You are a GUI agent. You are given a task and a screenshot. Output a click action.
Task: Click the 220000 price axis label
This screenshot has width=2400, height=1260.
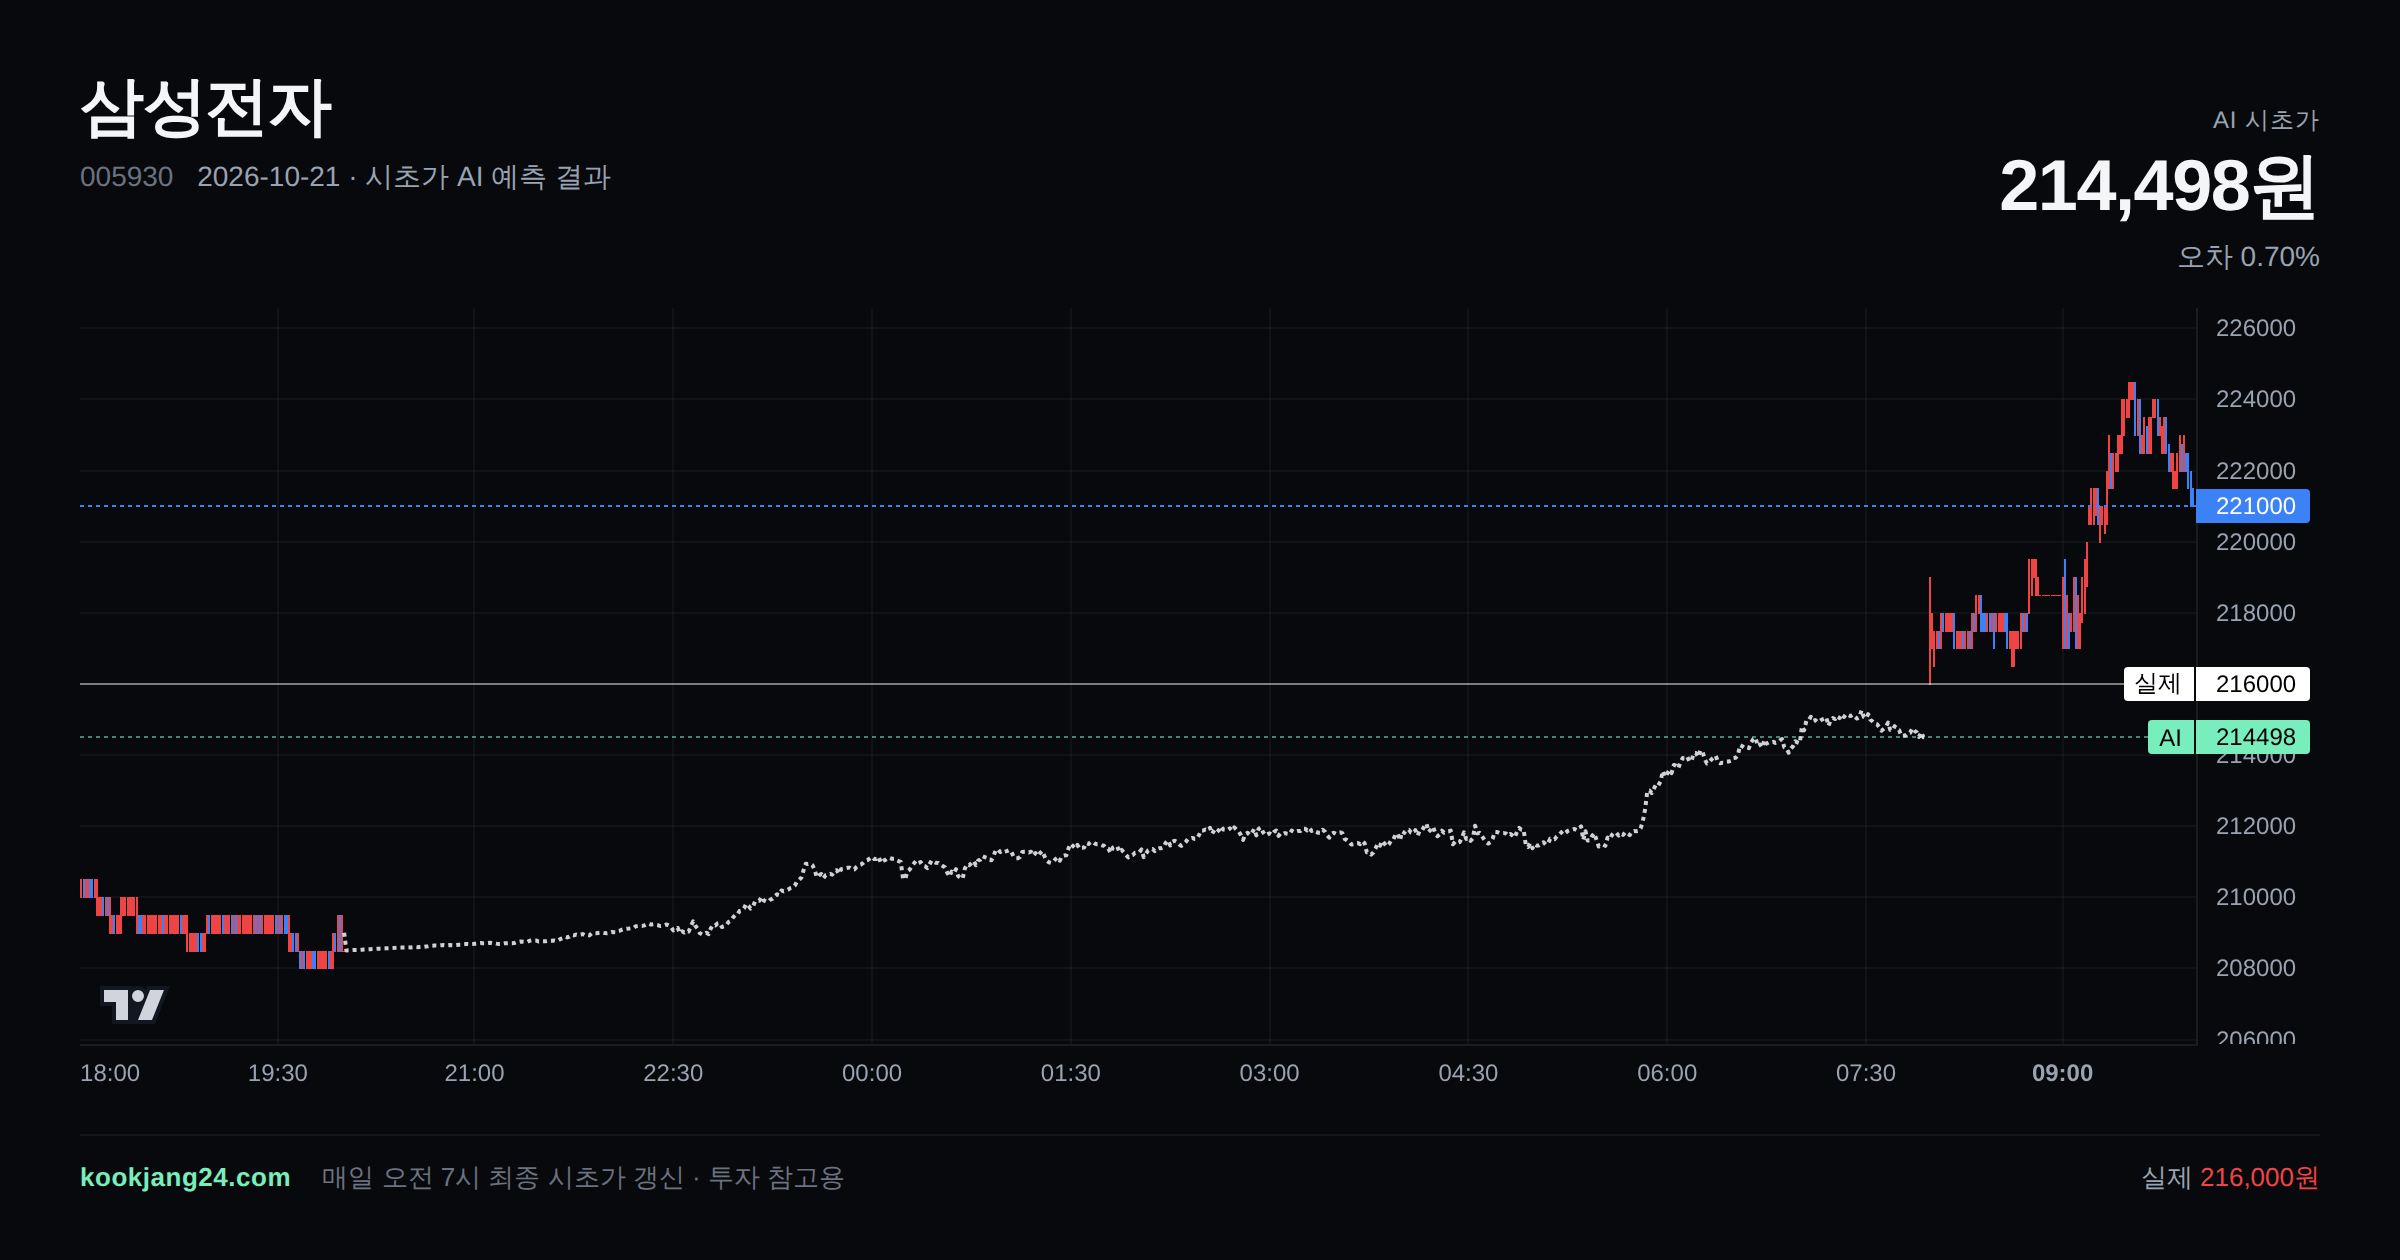(2255, 542)
